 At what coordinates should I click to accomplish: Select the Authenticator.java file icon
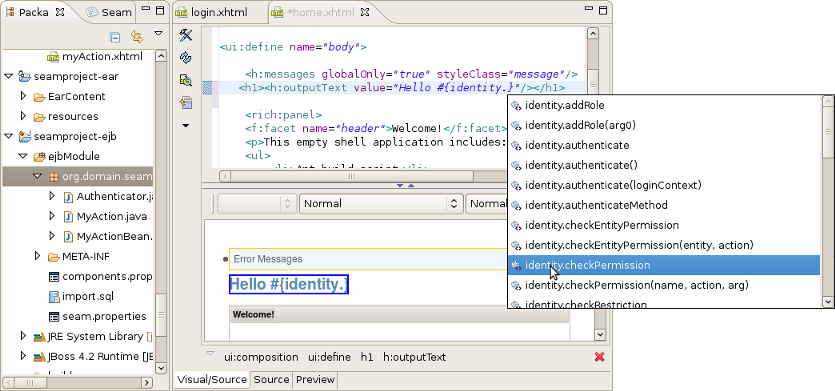click(68, 197)
